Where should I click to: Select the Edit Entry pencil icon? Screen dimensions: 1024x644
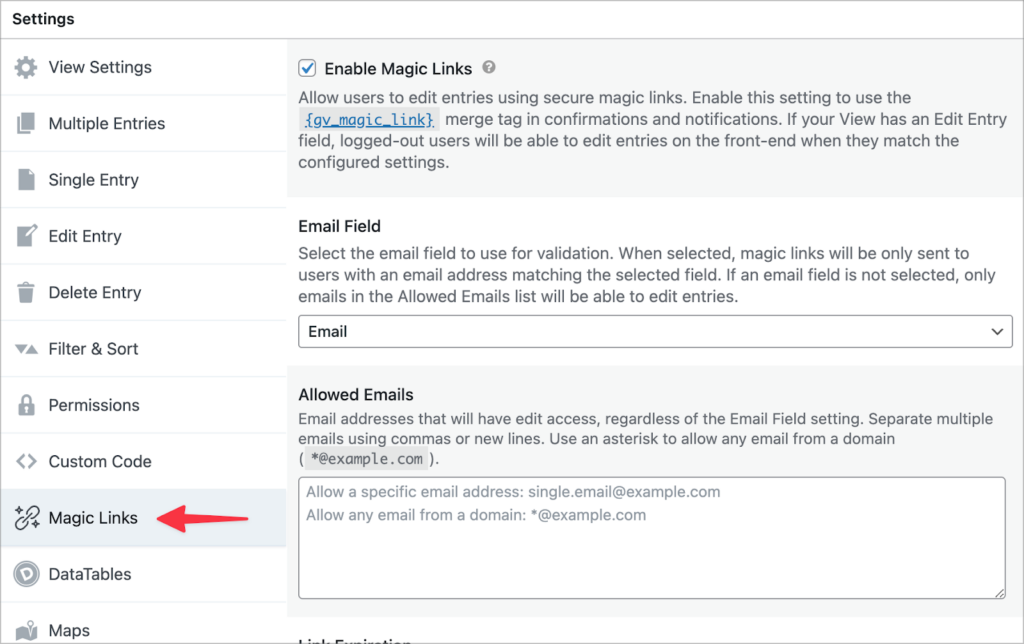(27, 236)
